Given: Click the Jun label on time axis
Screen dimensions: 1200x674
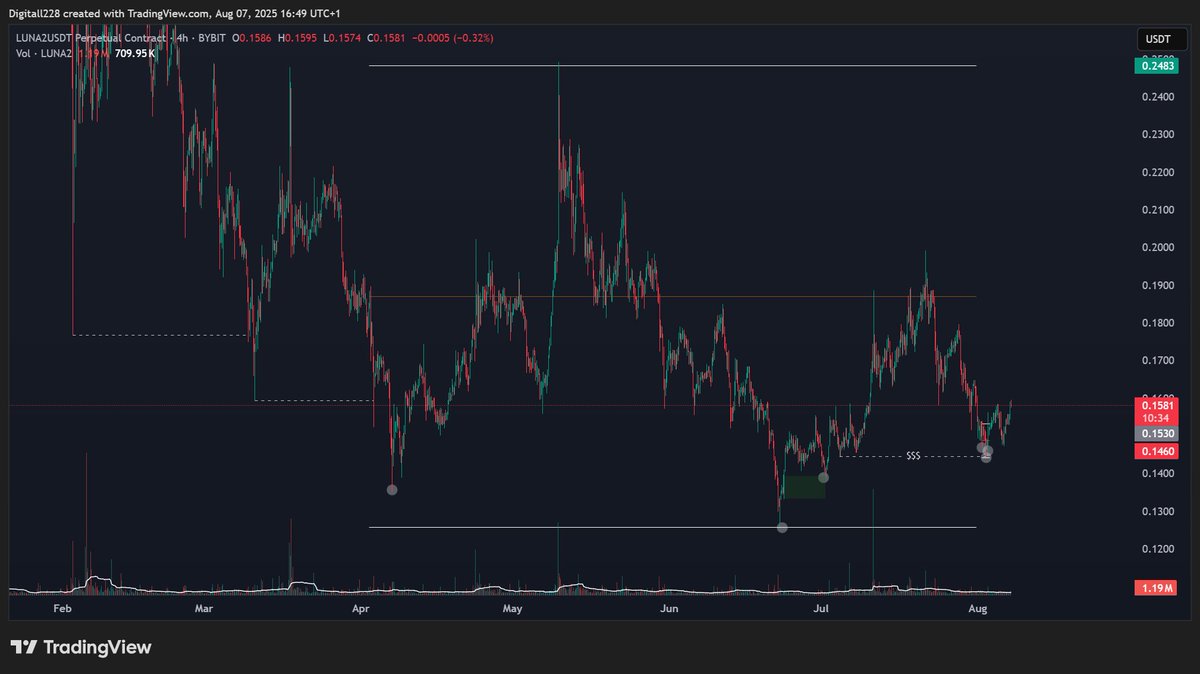Looking at the screenshot, I should [x=670, y=608].
